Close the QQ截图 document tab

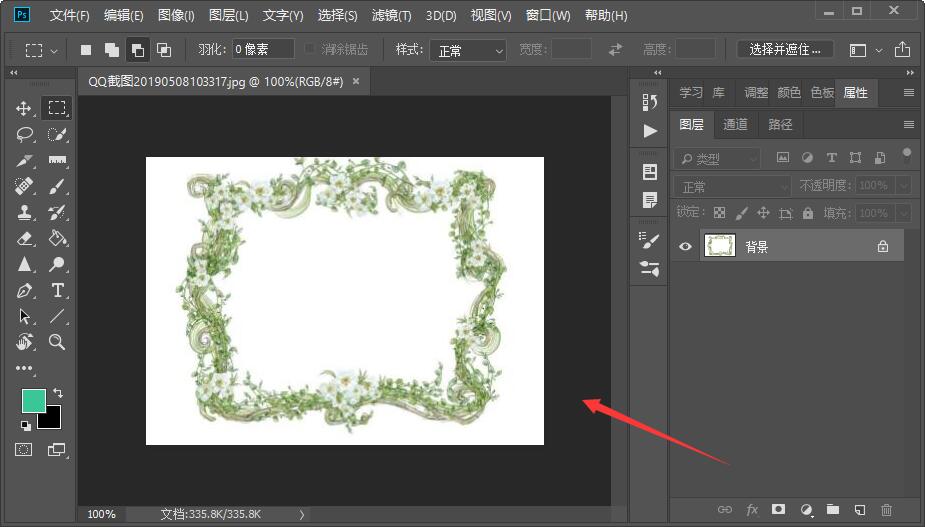356,81
